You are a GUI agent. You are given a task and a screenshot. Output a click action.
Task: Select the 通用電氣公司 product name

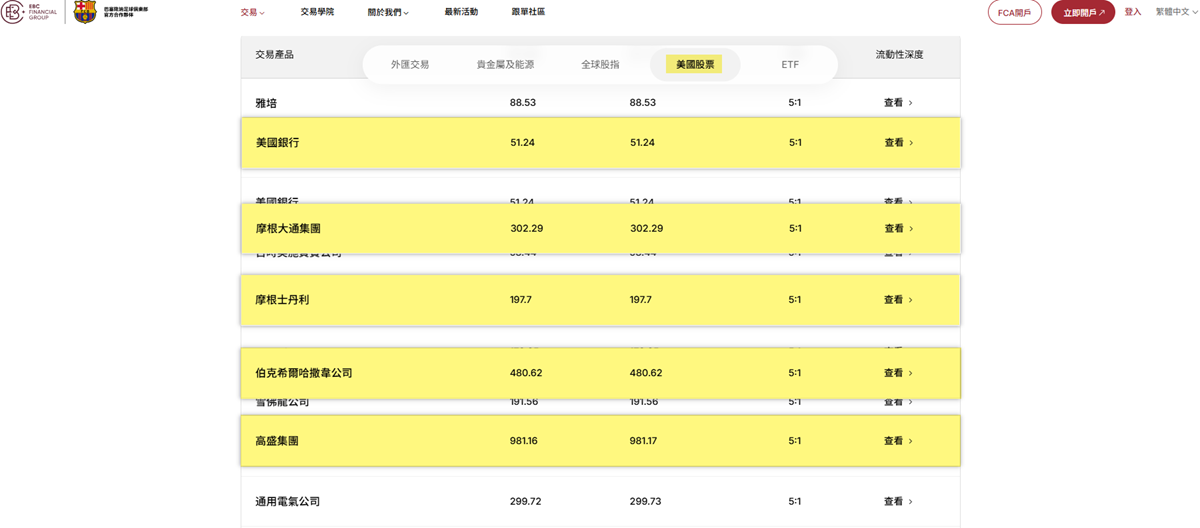click(x=288, y=502)
